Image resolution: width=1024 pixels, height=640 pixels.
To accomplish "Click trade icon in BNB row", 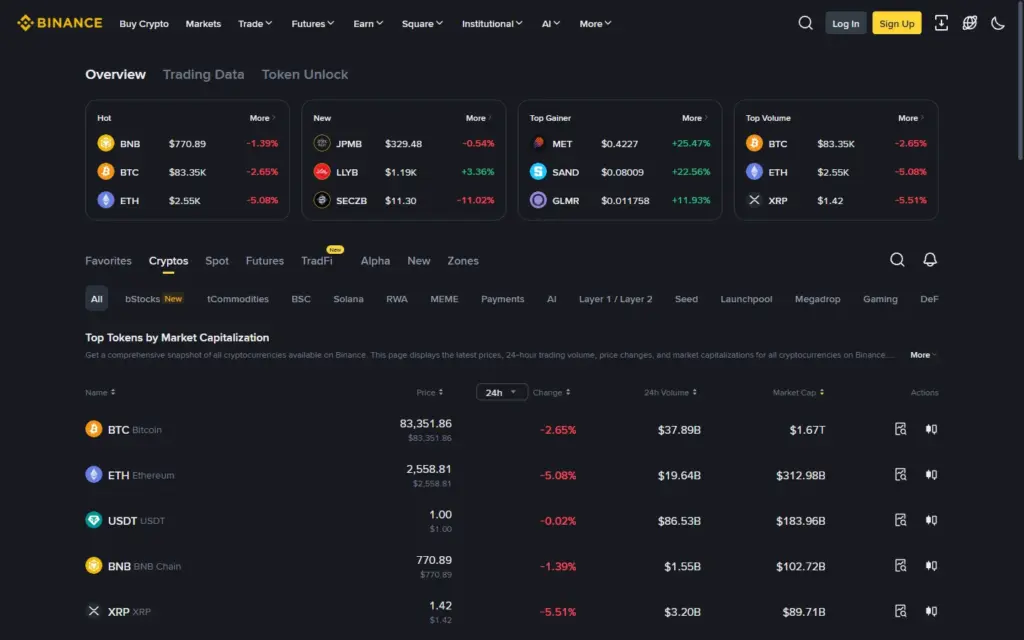I will tap(931, 566).
